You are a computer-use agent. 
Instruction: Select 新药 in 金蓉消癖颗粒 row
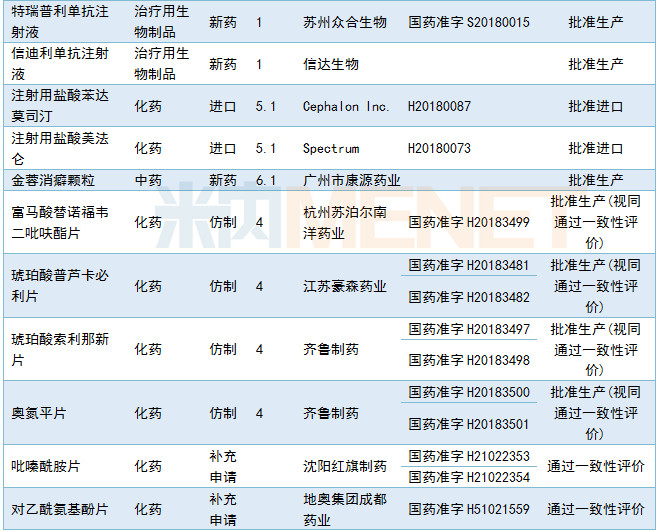coord(223,181)
